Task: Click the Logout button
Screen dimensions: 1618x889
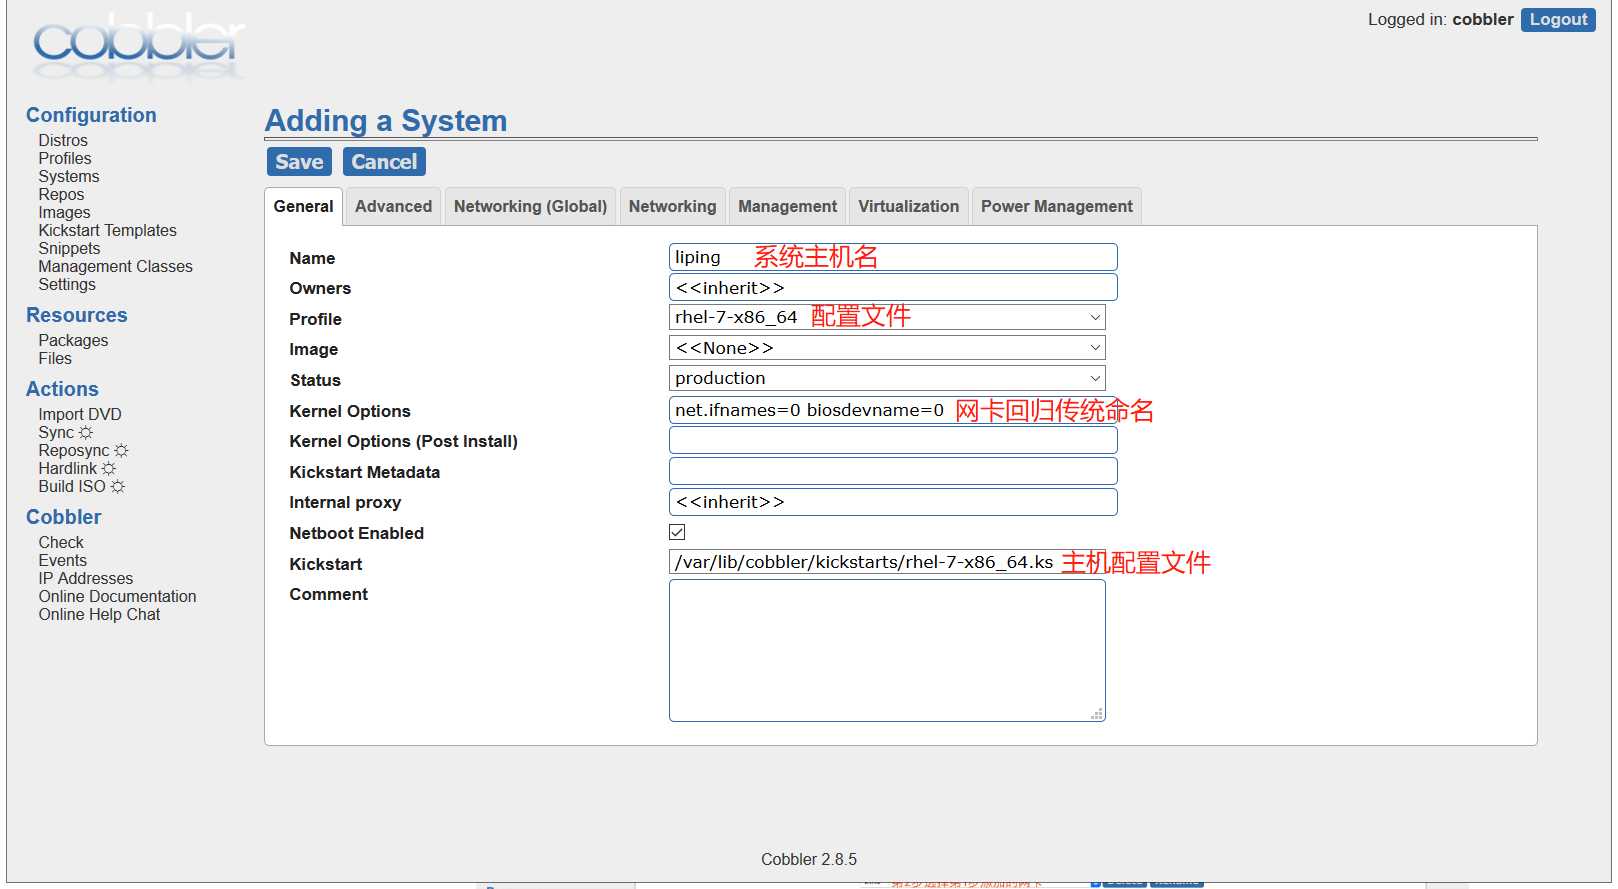Action: pyautogui.click(x=1558, y=19)
